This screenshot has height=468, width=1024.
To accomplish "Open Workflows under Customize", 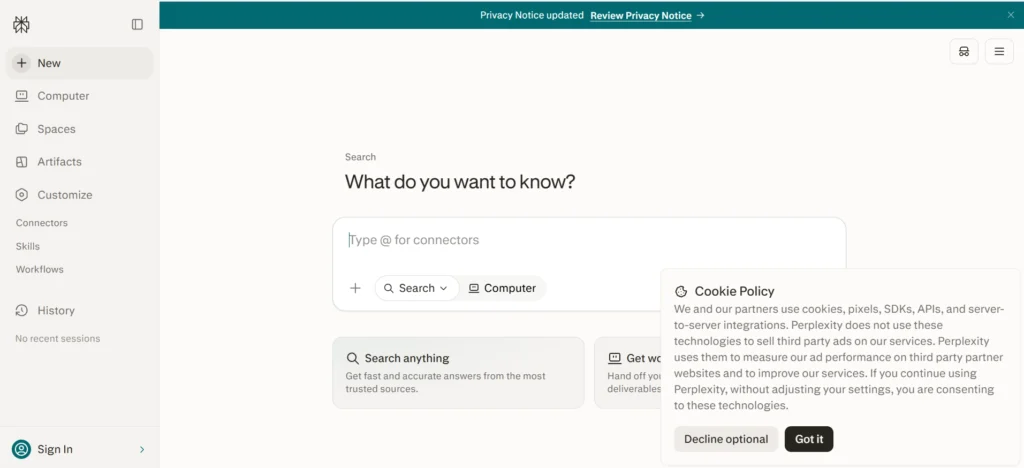I will pyautogui.click(x=40, y=269).
